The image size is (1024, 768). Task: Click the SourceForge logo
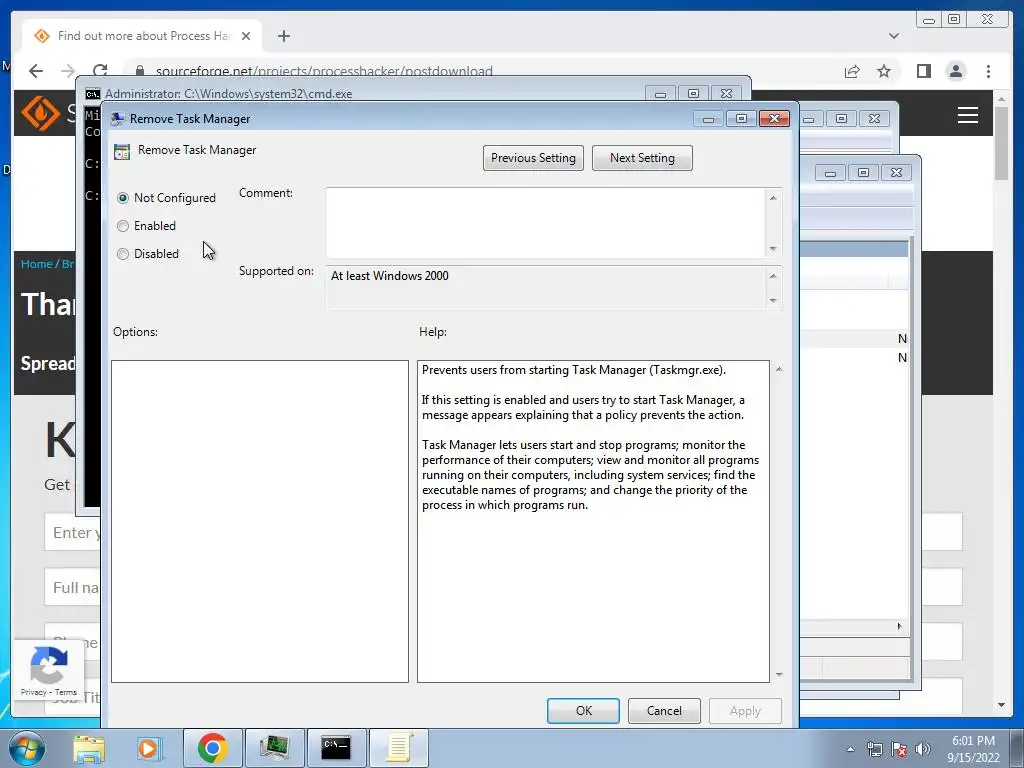(x=40, y=113)
